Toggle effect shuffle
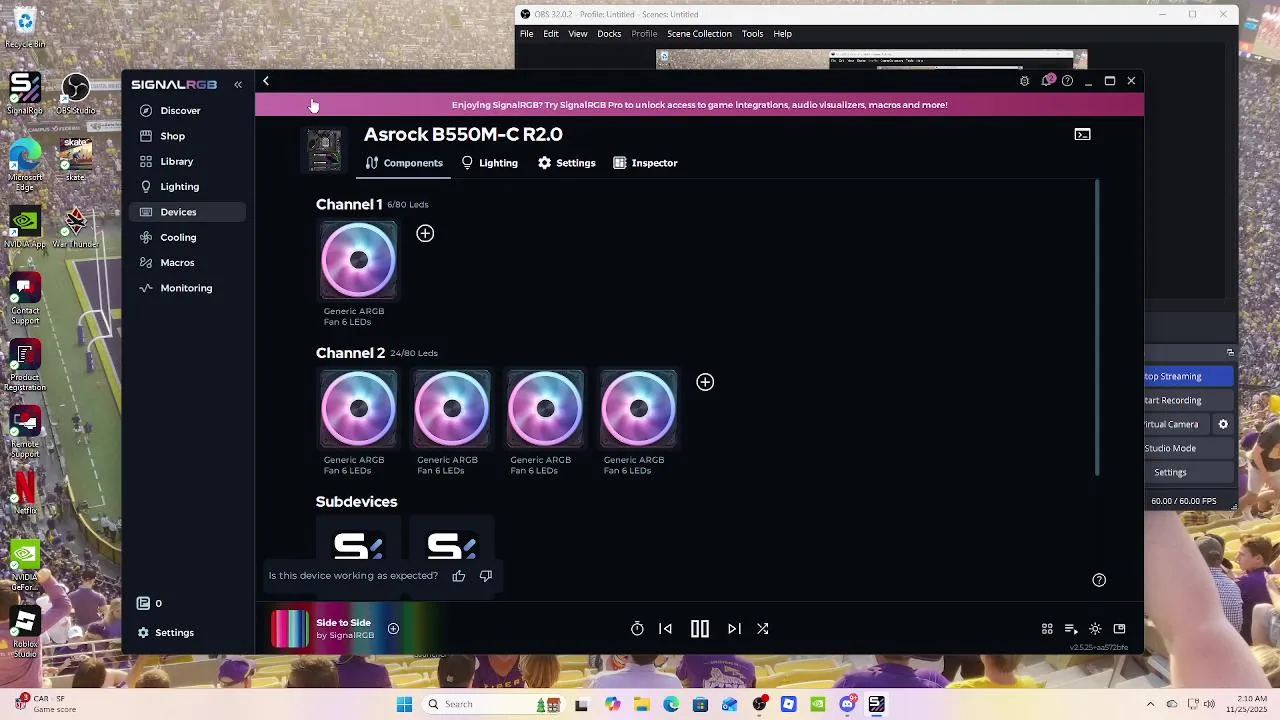 click(762, 629)
